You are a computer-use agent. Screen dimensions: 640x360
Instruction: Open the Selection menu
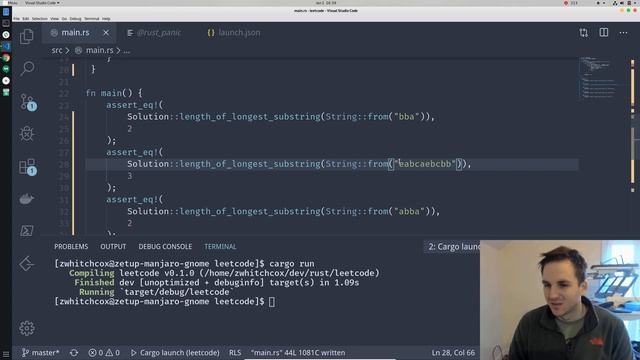40,19
